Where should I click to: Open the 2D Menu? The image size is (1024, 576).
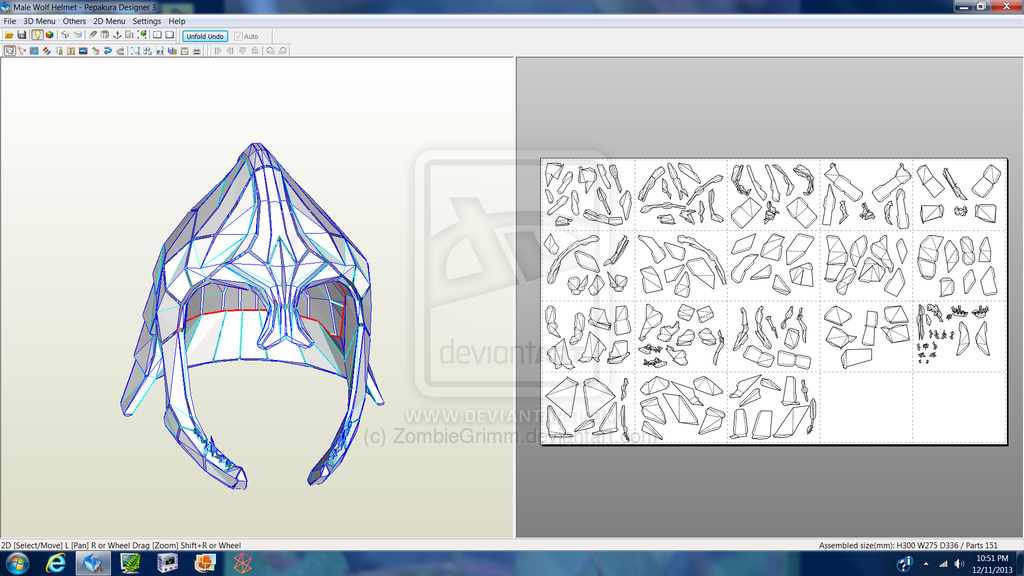[109, 21]
